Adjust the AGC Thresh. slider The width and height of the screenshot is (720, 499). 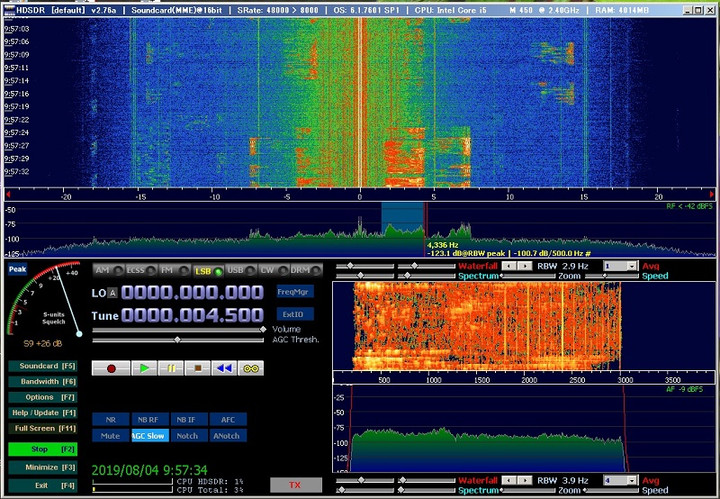[x=179, y=340]
